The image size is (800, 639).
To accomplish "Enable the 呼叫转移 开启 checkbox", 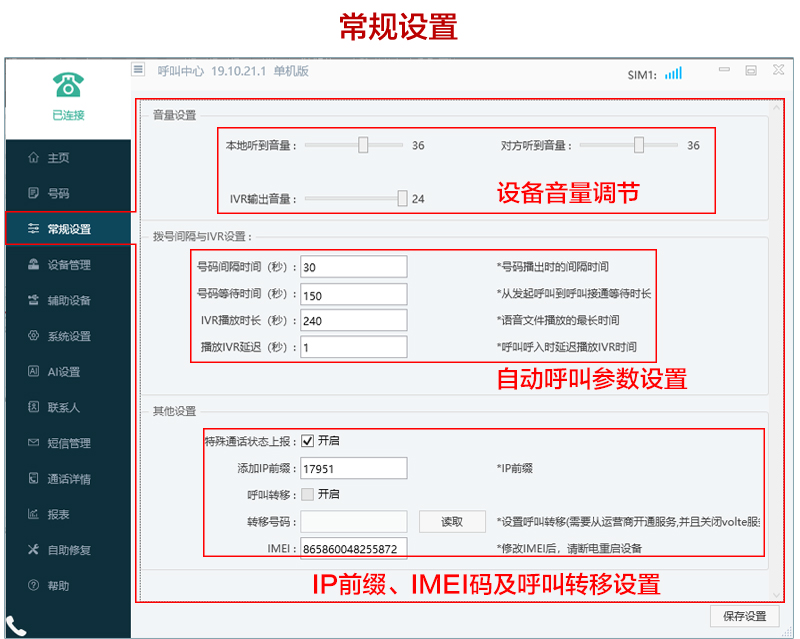I will (x=308, y=494).
